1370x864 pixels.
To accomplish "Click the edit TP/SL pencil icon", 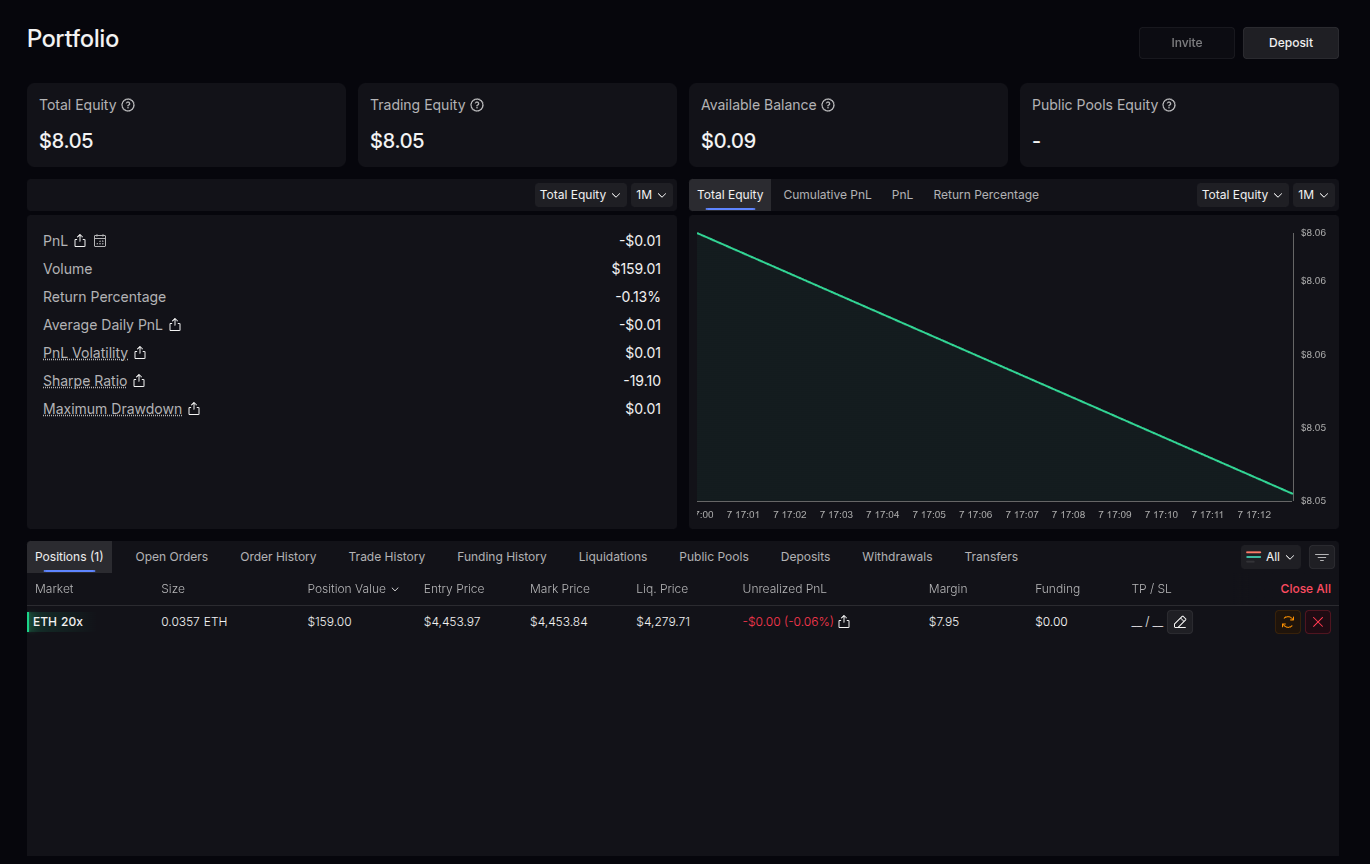I will [1180, 622].
